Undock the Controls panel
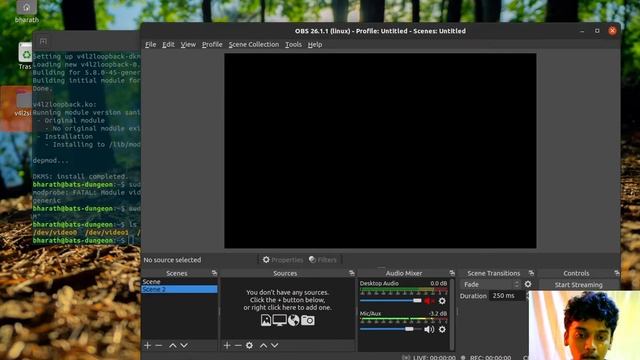The image size is (640, 360). point(616,273)
